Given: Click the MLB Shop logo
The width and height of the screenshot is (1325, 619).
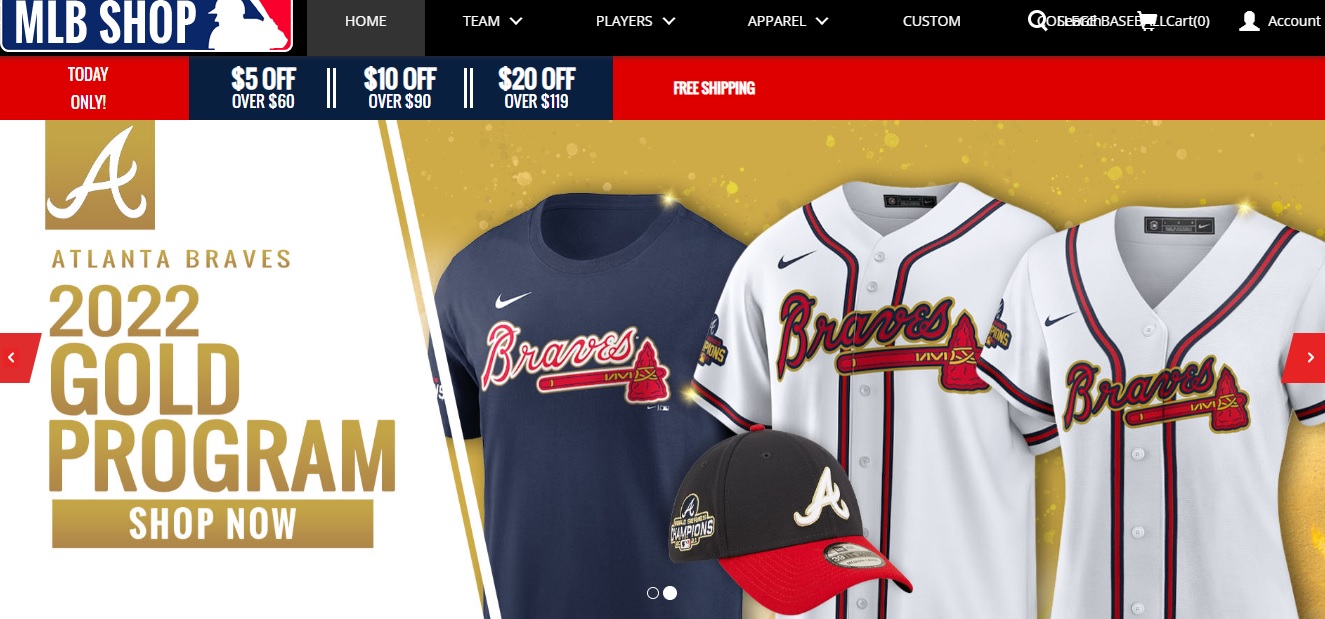Looking at the screenshot, I should tap(147, 25).
